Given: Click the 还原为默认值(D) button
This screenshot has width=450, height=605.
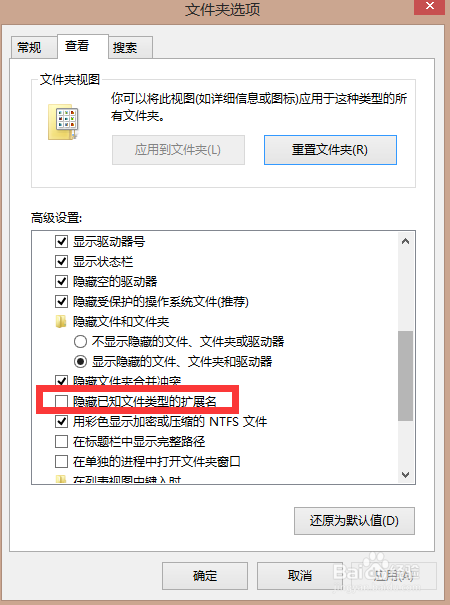Looking at the screenshot, I should 354,521.
